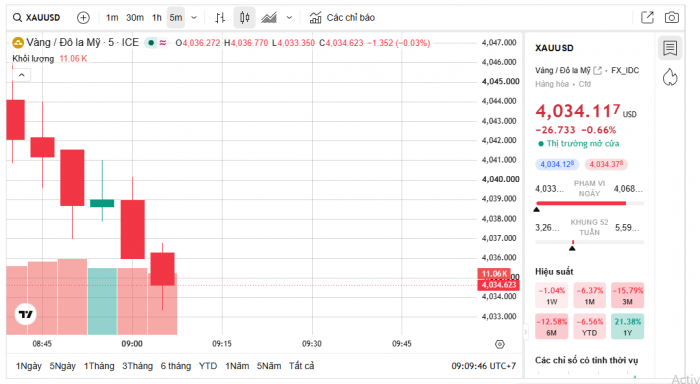Open the XAUUSD symbol search

(x=37, y=18)
